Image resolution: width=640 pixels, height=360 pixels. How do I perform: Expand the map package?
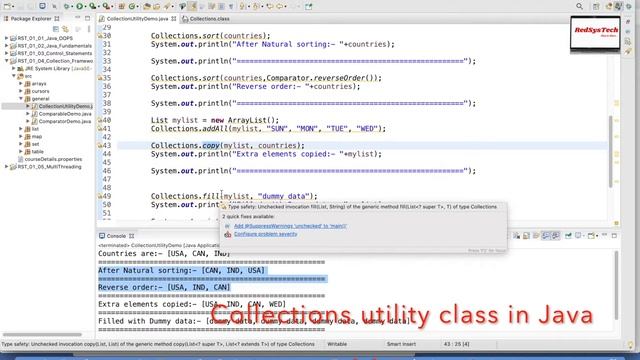[x=21, y=136]
